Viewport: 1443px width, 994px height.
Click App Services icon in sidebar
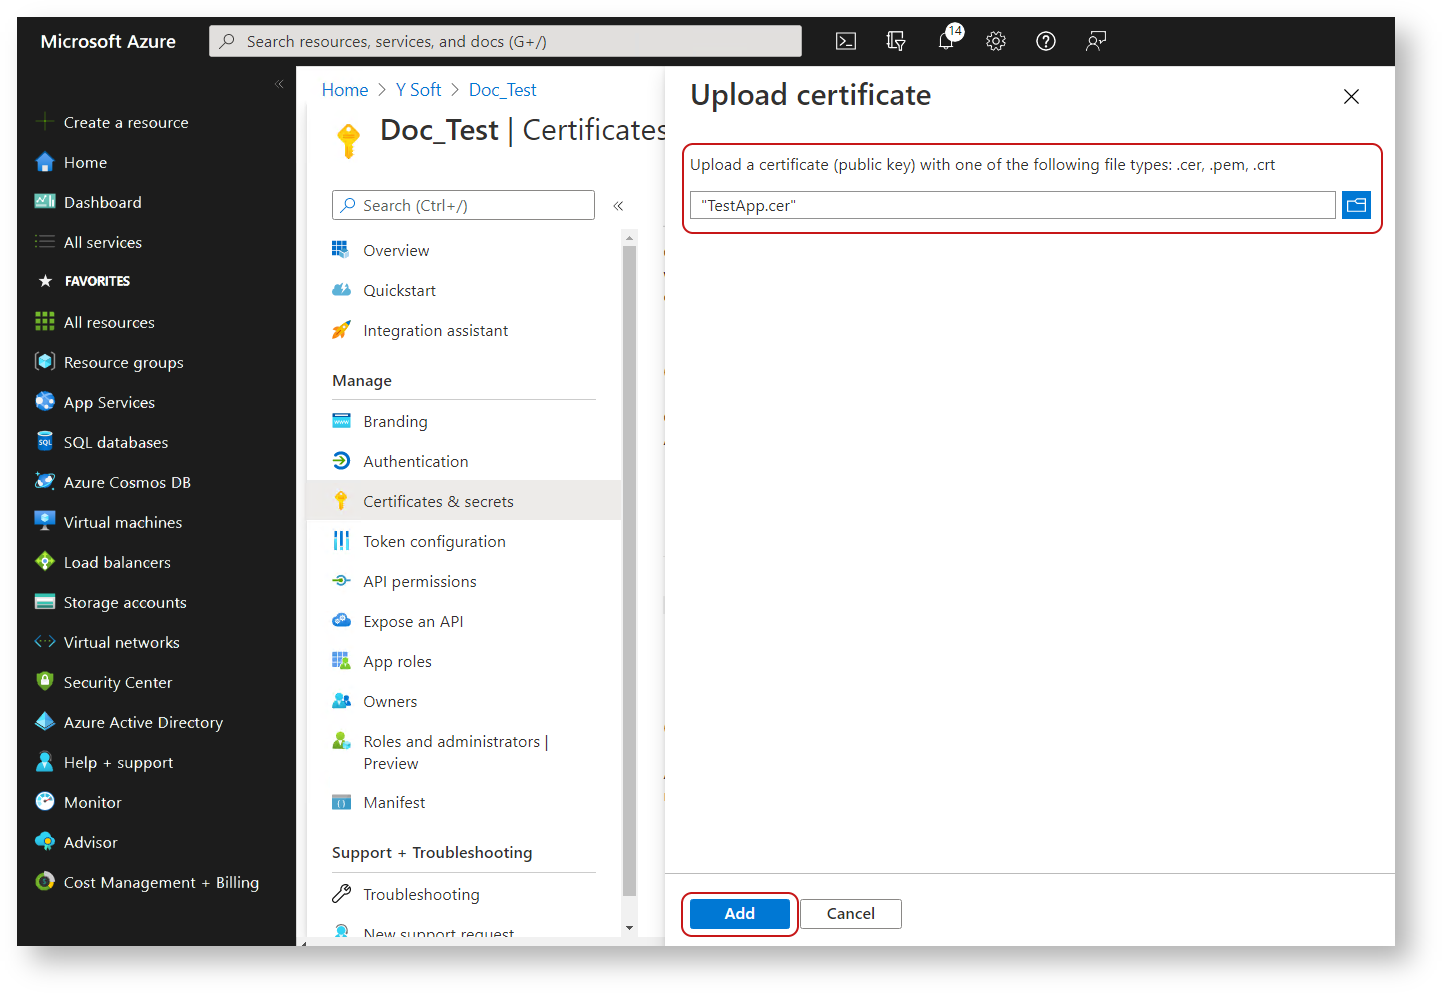tap(45, 402)
